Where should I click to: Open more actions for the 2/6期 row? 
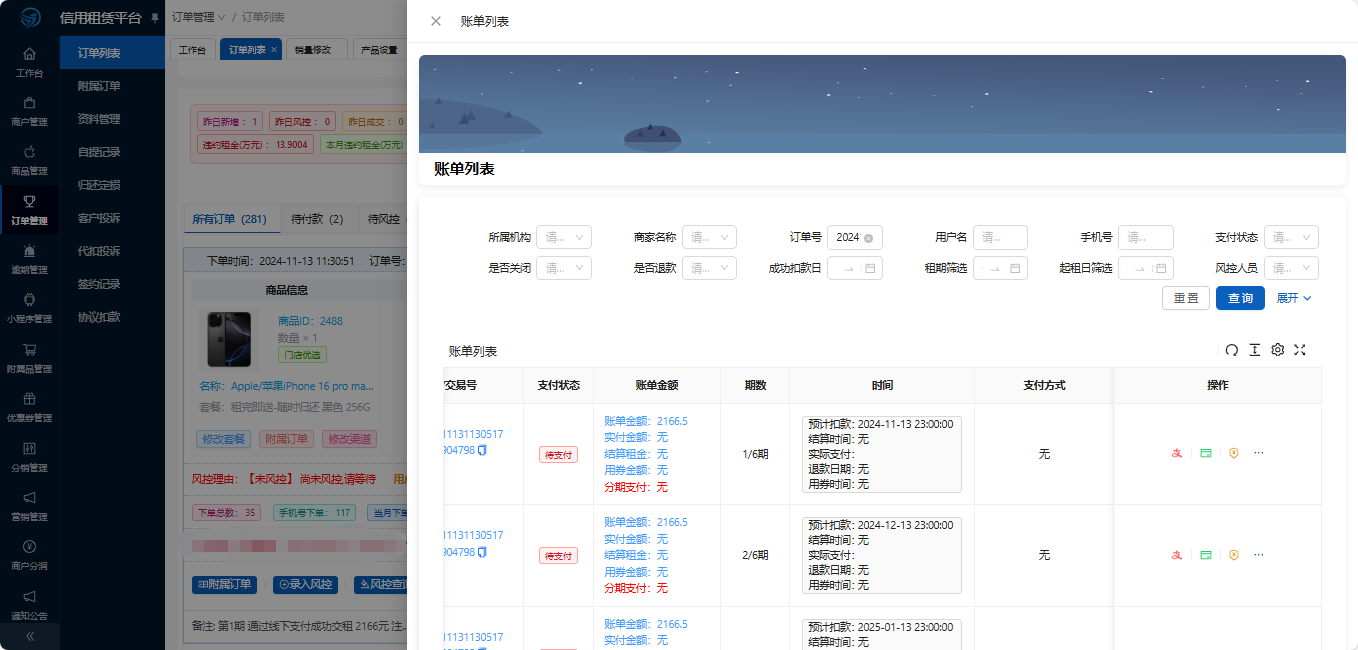click(1259, 555)
